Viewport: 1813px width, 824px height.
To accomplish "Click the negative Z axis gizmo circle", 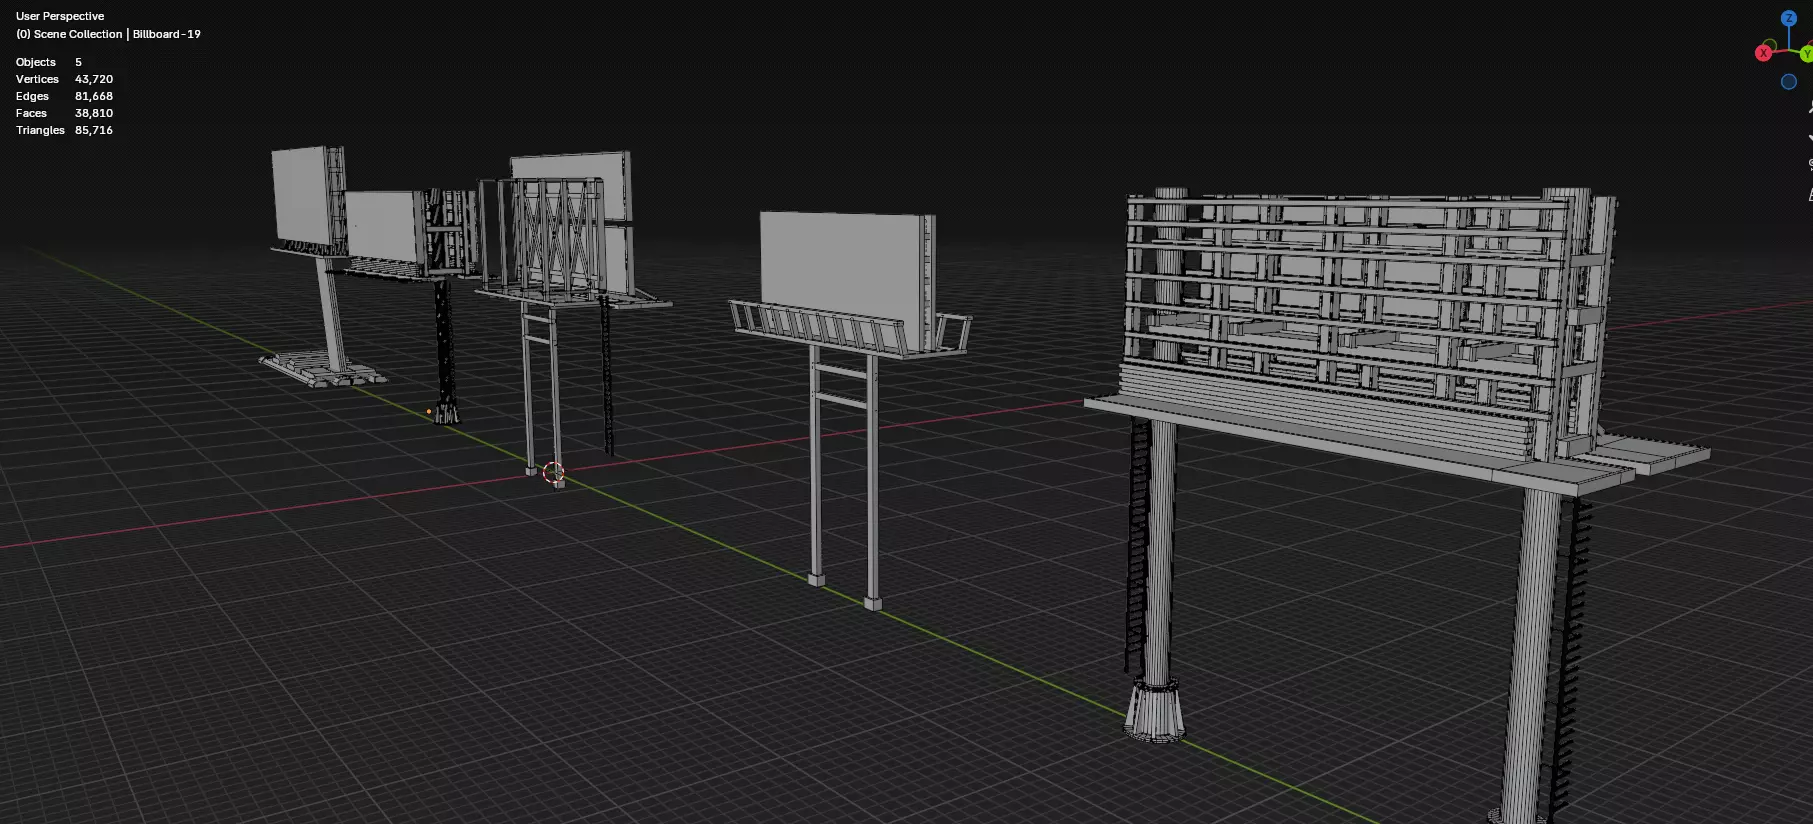I will point(1789,82).
